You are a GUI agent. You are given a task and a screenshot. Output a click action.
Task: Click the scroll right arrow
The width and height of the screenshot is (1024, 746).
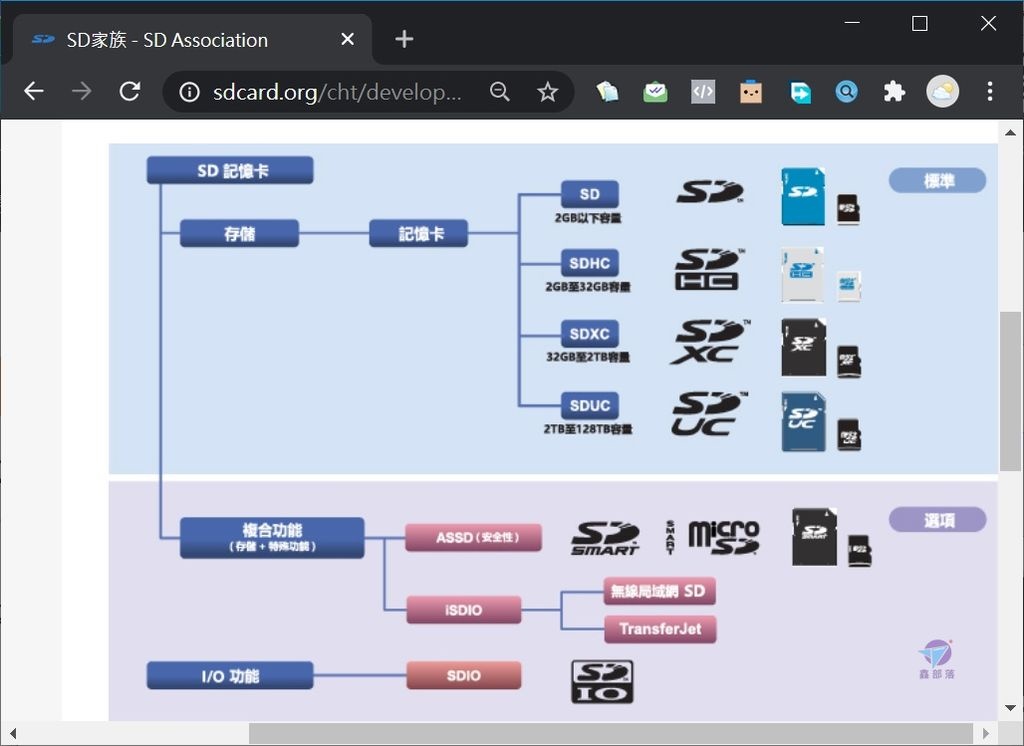(x=985, y=734)
